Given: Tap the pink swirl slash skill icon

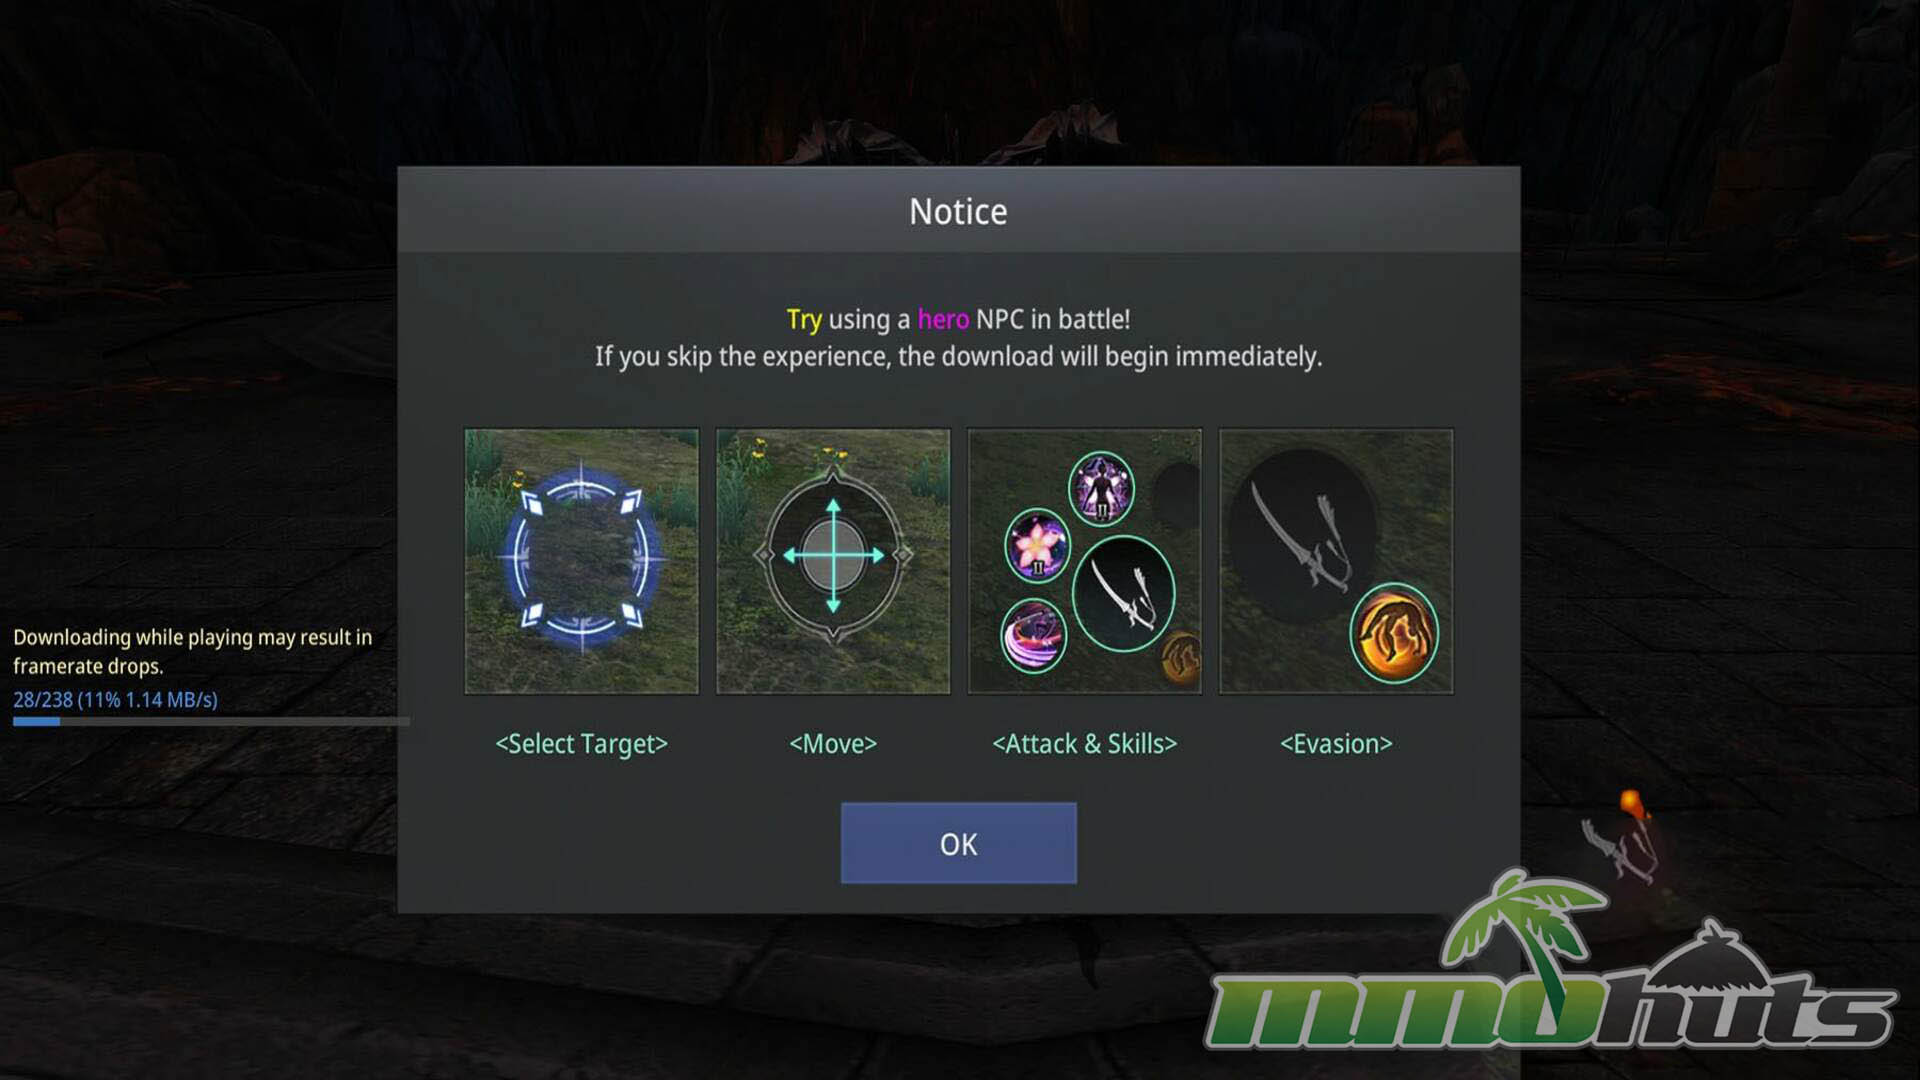Looking at the screenshot, I should (1034, 636).
